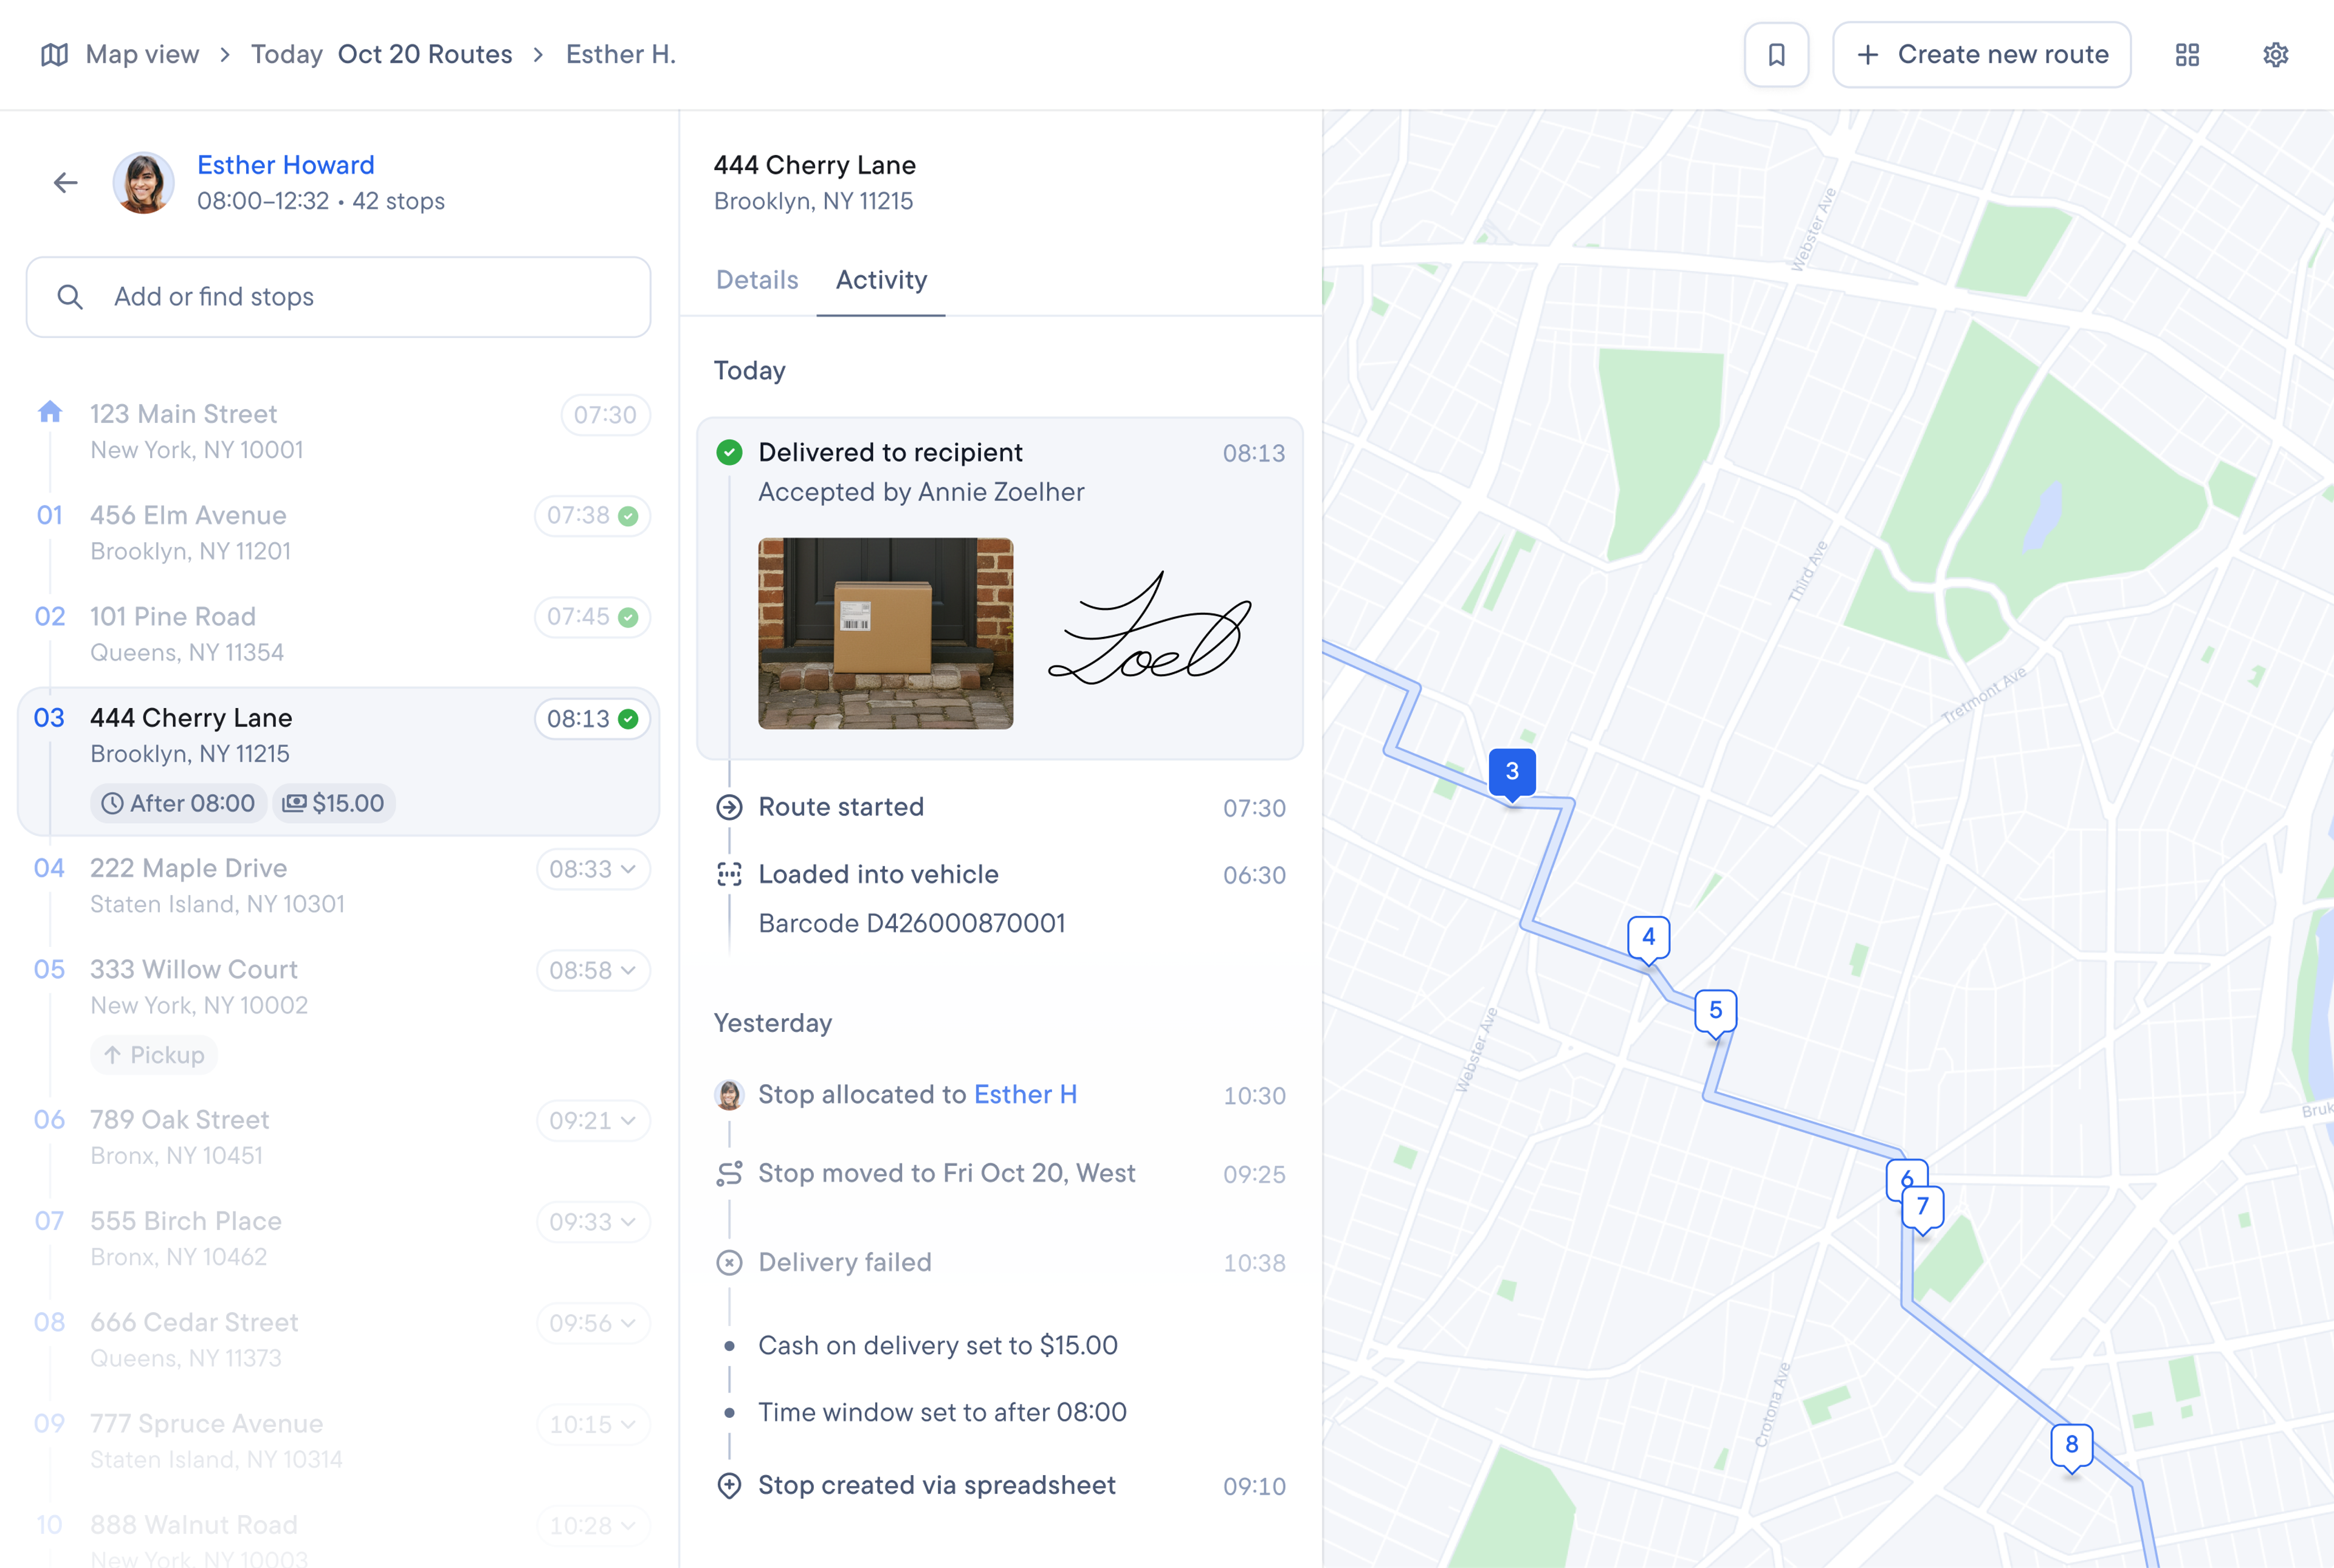Select map marker 7

coord(1923,1209)
